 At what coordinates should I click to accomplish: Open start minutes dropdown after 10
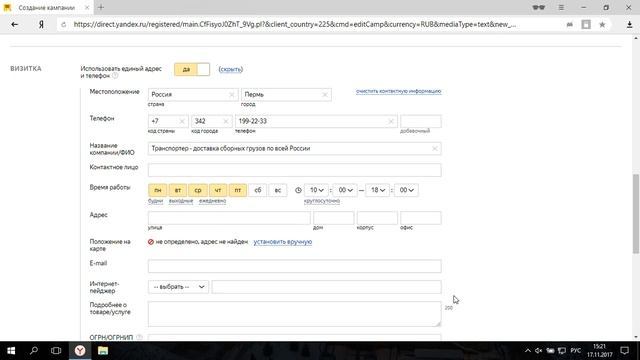pyautogui.click(x=345, y=190)
